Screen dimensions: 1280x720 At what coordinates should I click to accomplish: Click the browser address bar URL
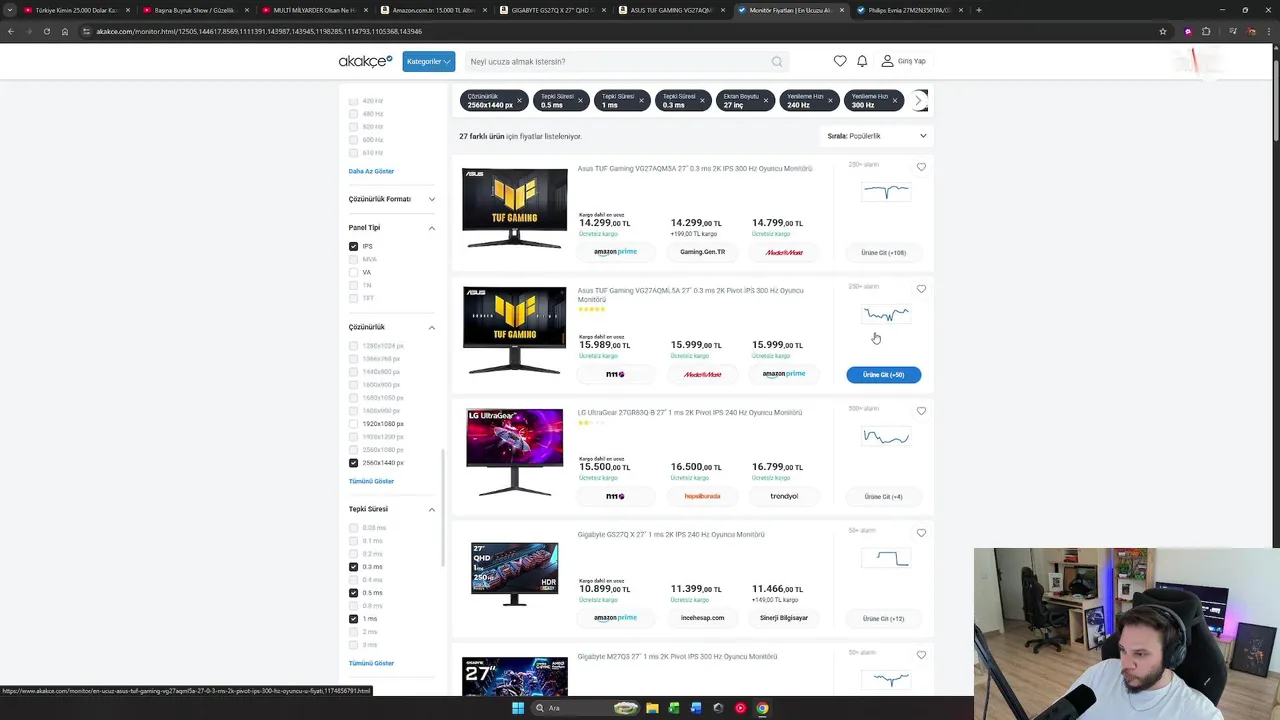tap(259, 31)
